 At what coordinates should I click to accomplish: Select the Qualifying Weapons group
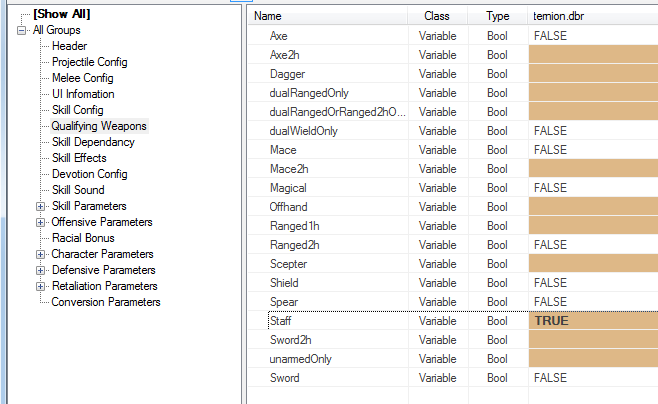coord(99,126)
